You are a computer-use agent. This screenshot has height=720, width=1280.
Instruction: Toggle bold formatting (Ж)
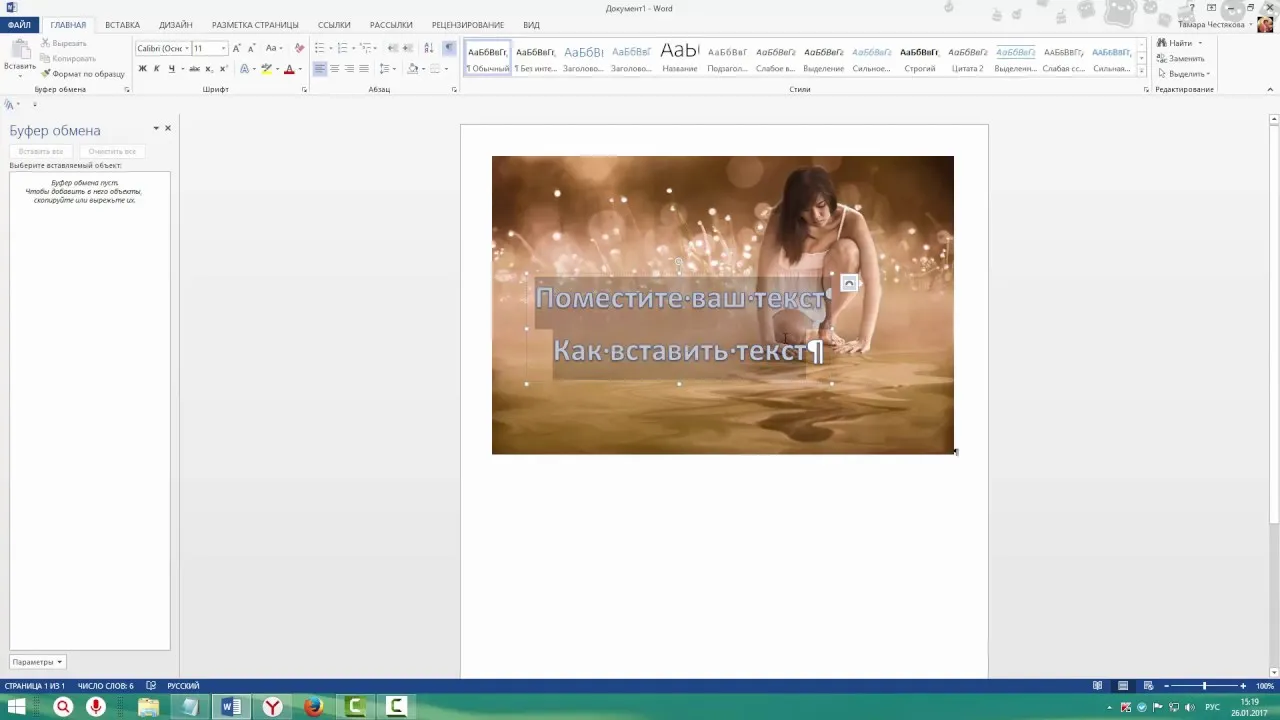[142, 69]
